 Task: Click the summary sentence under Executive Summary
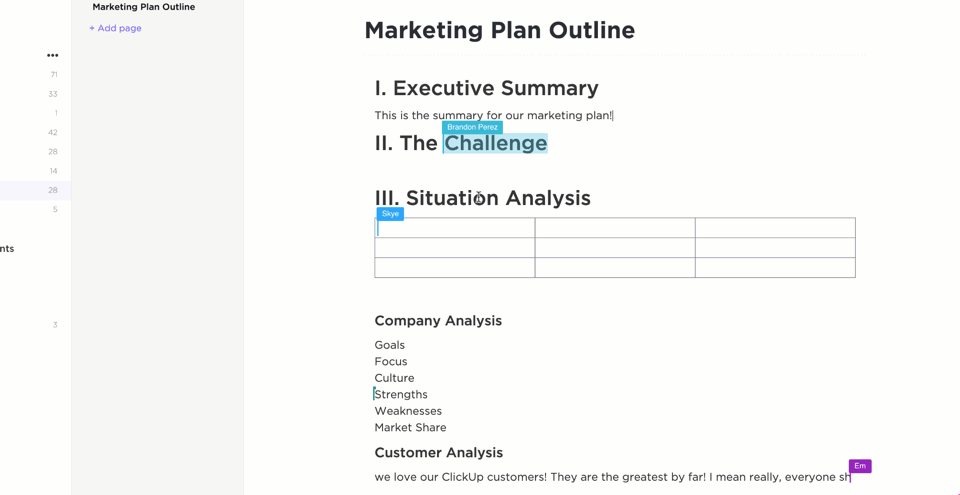coord(493,116)
